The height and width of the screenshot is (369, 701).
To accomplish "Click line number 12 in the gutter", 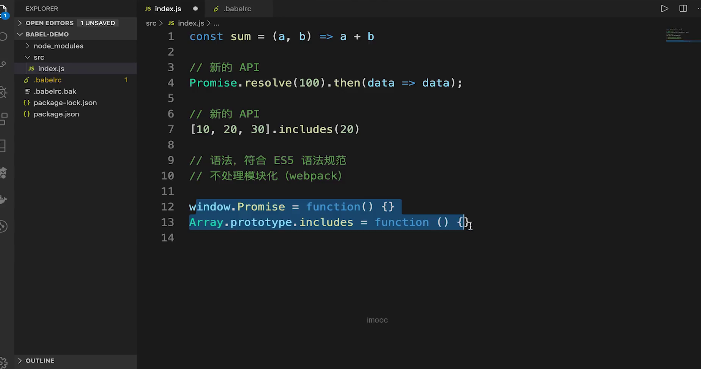I will [x=168, y=207].
